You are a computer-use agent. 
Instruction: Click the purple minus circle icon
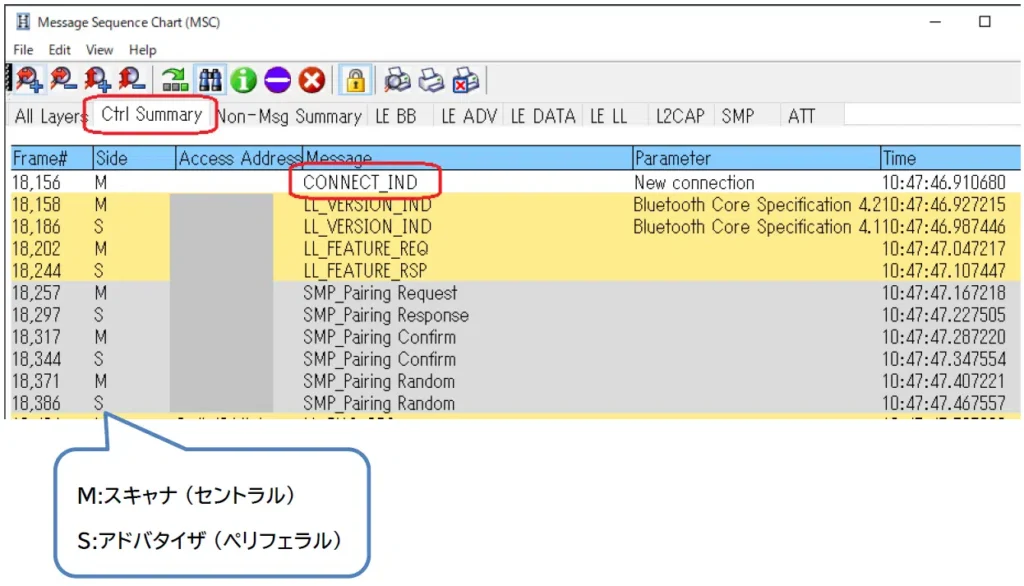pos(278,80)
